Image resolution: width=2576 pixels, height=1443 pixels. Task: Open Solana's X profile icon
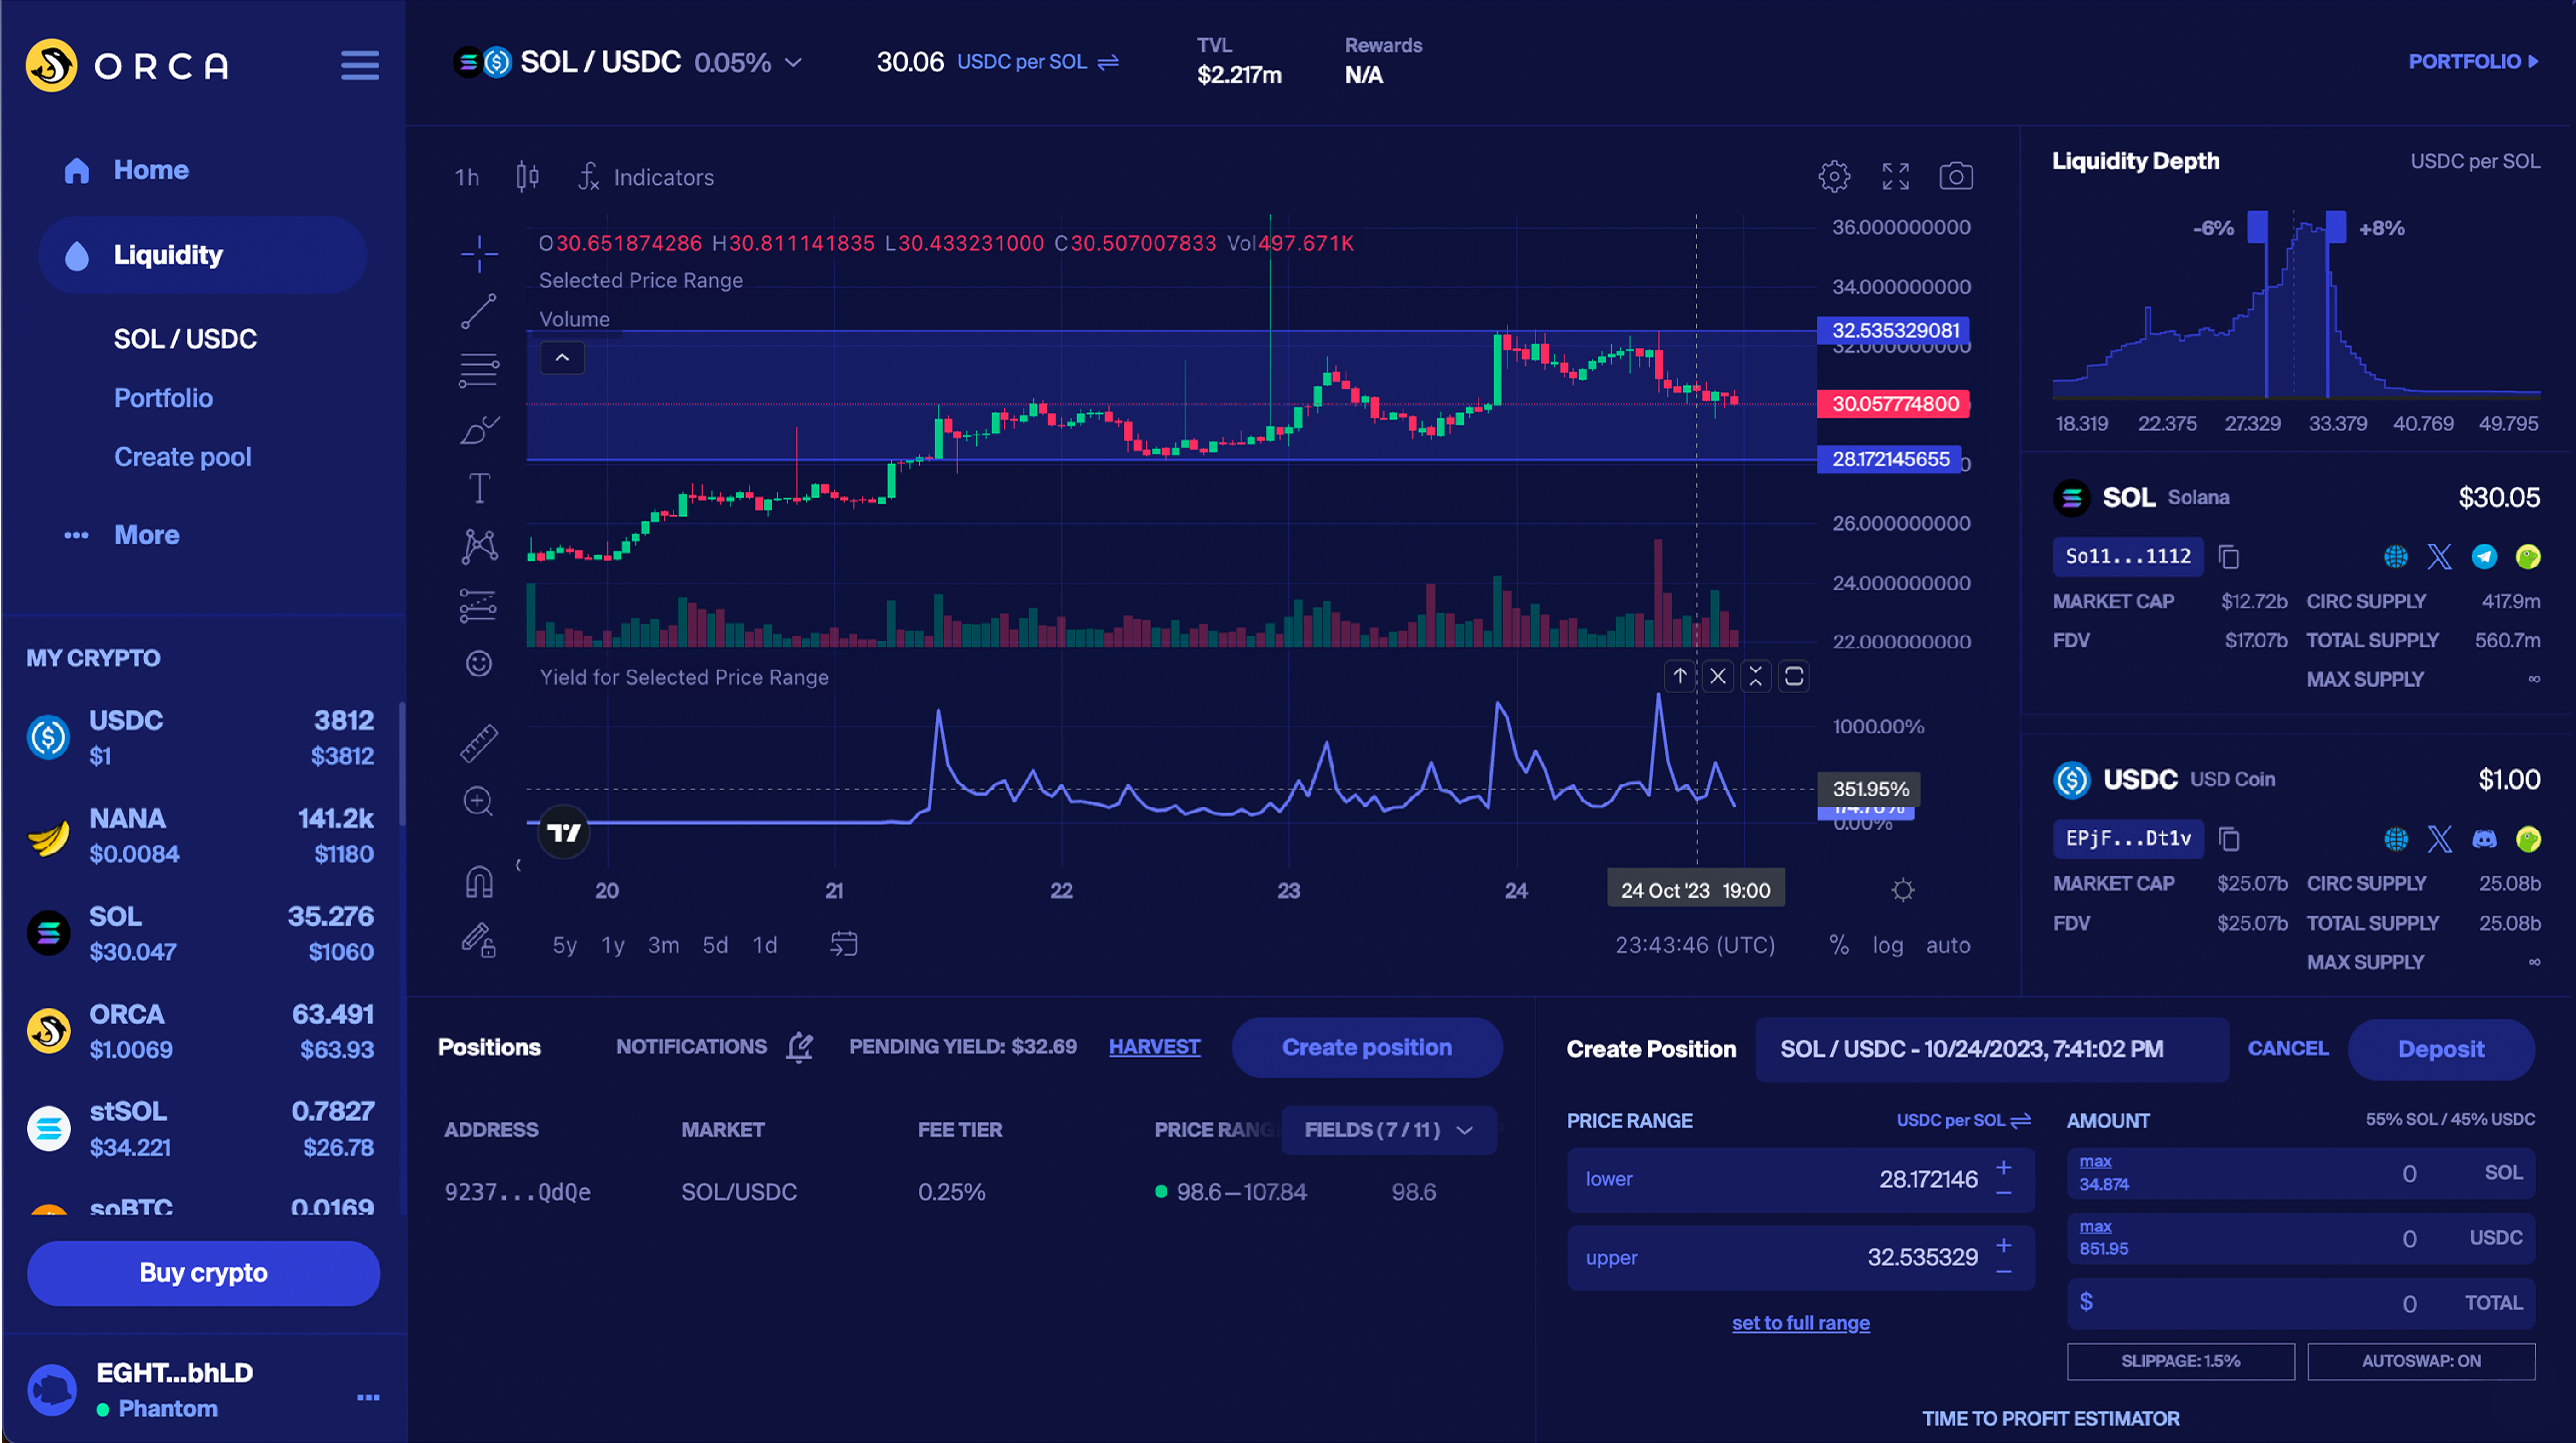pyautogui.click(x=2440, y=557)
